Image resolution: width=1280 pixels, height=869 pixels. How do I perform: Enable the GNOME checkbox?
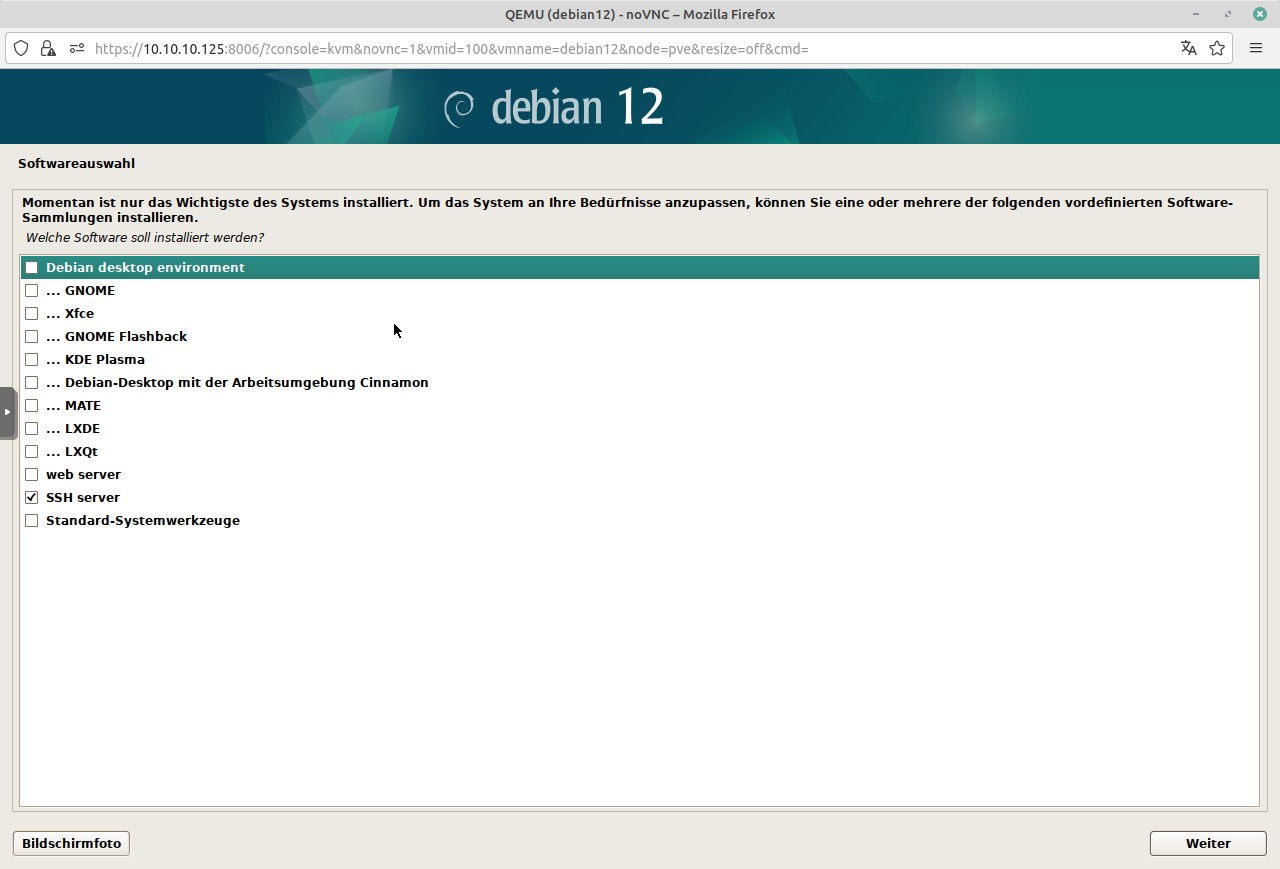point(32,291)
